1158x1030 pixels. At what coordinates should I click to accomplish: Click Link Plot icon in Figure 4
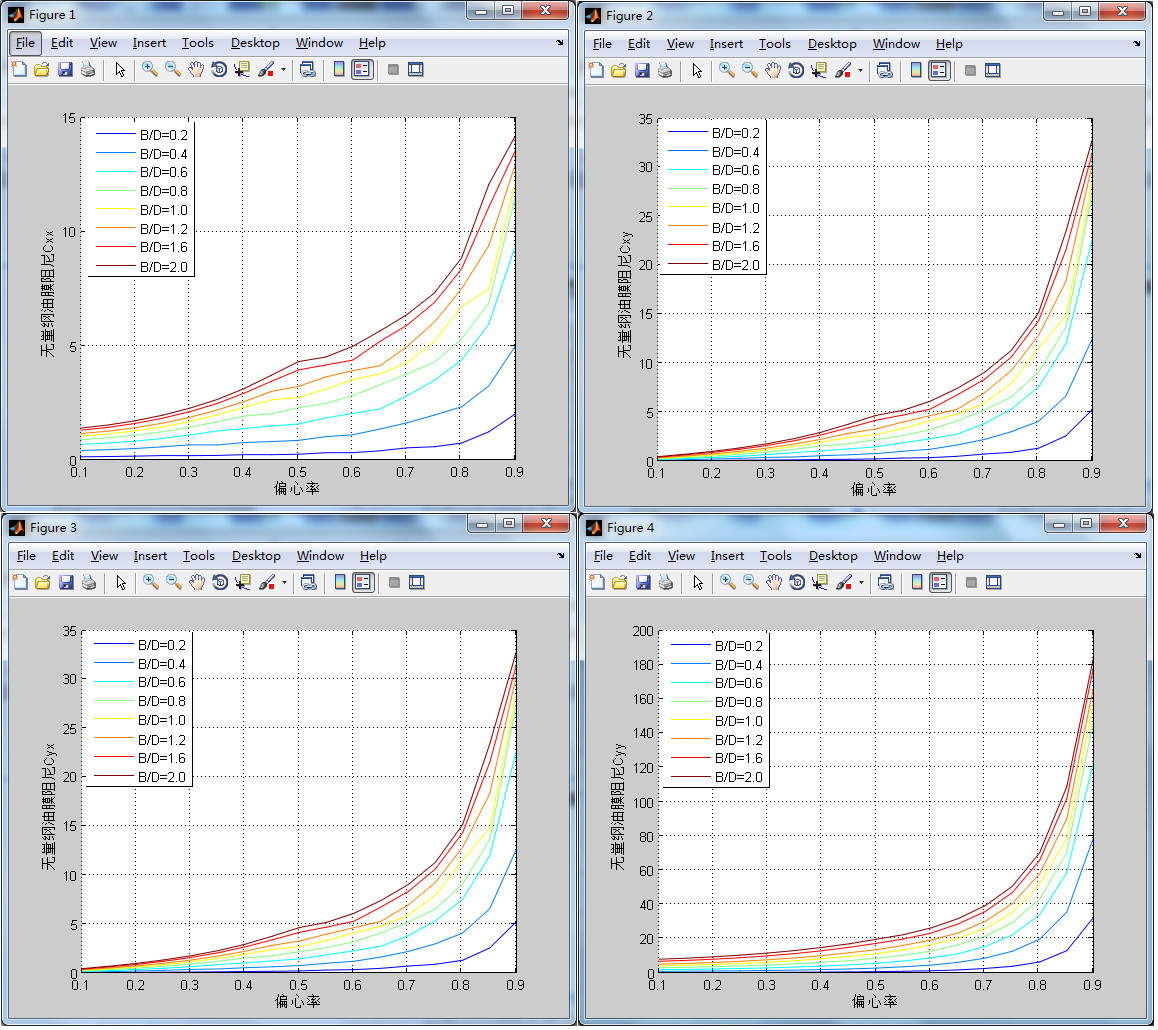point(885,582)
